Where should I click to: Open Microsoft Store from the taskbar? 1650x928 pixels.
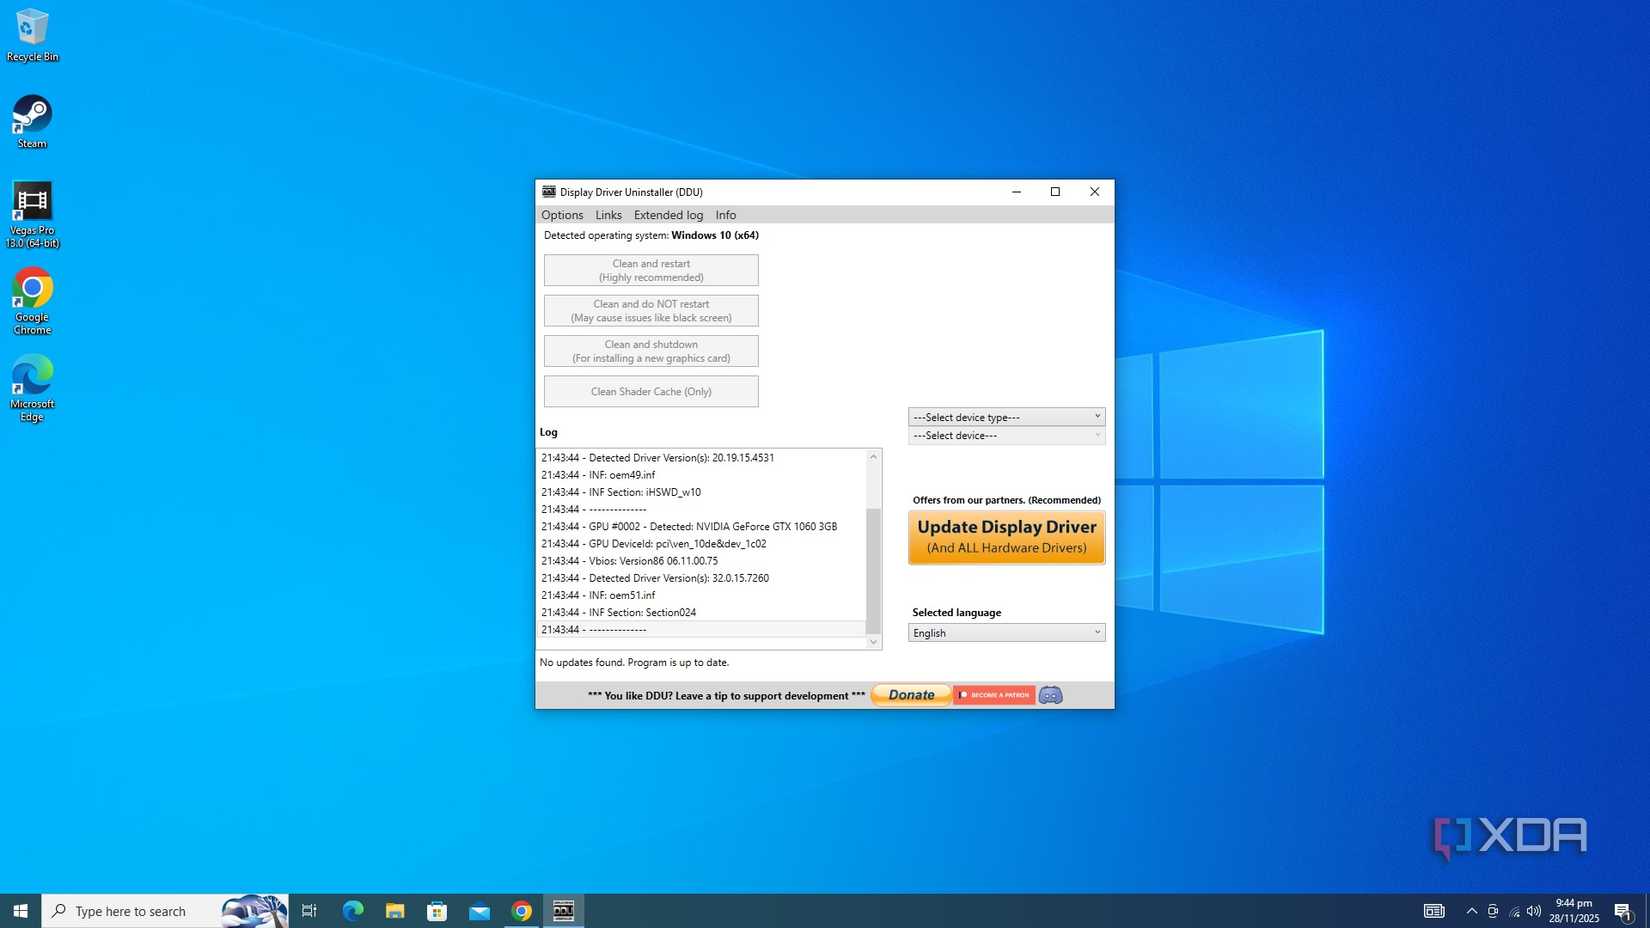click(437, 911)
